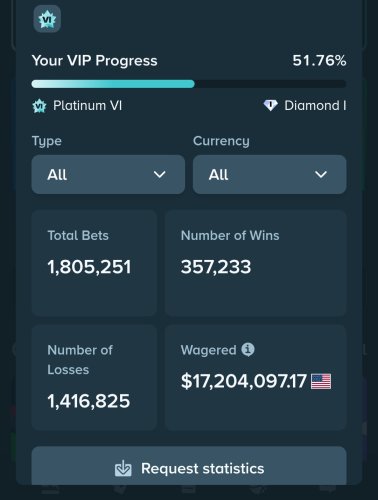Click the VIP progress bar
This screenshot has height=500, width=378.
pyautogui.click(x=189, y=84)
